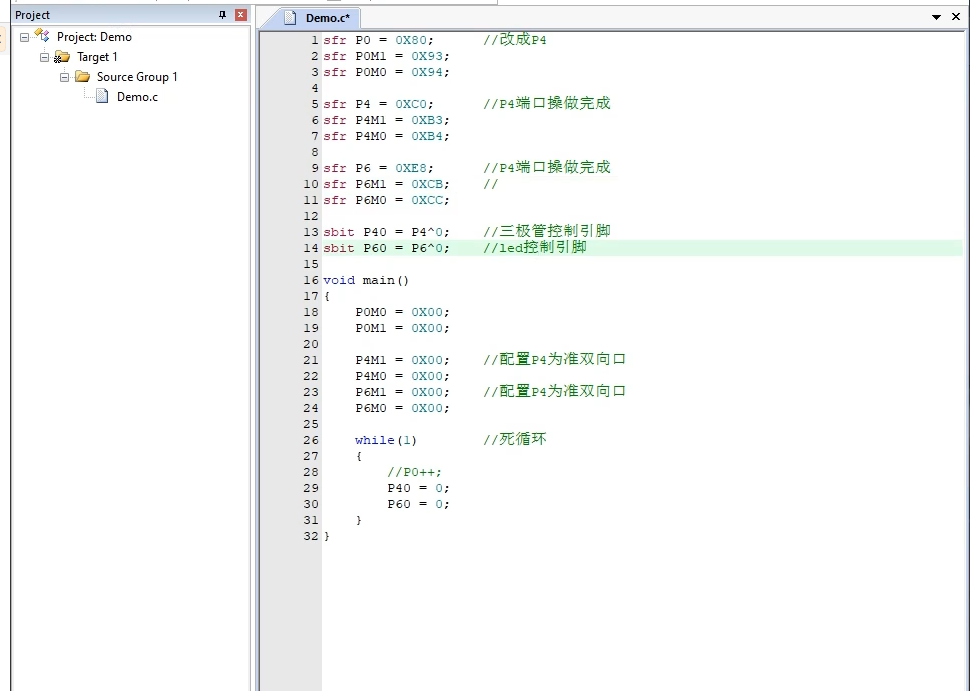
Task: Close the Demo.c editor tab
Action: [x=956, y=17]
